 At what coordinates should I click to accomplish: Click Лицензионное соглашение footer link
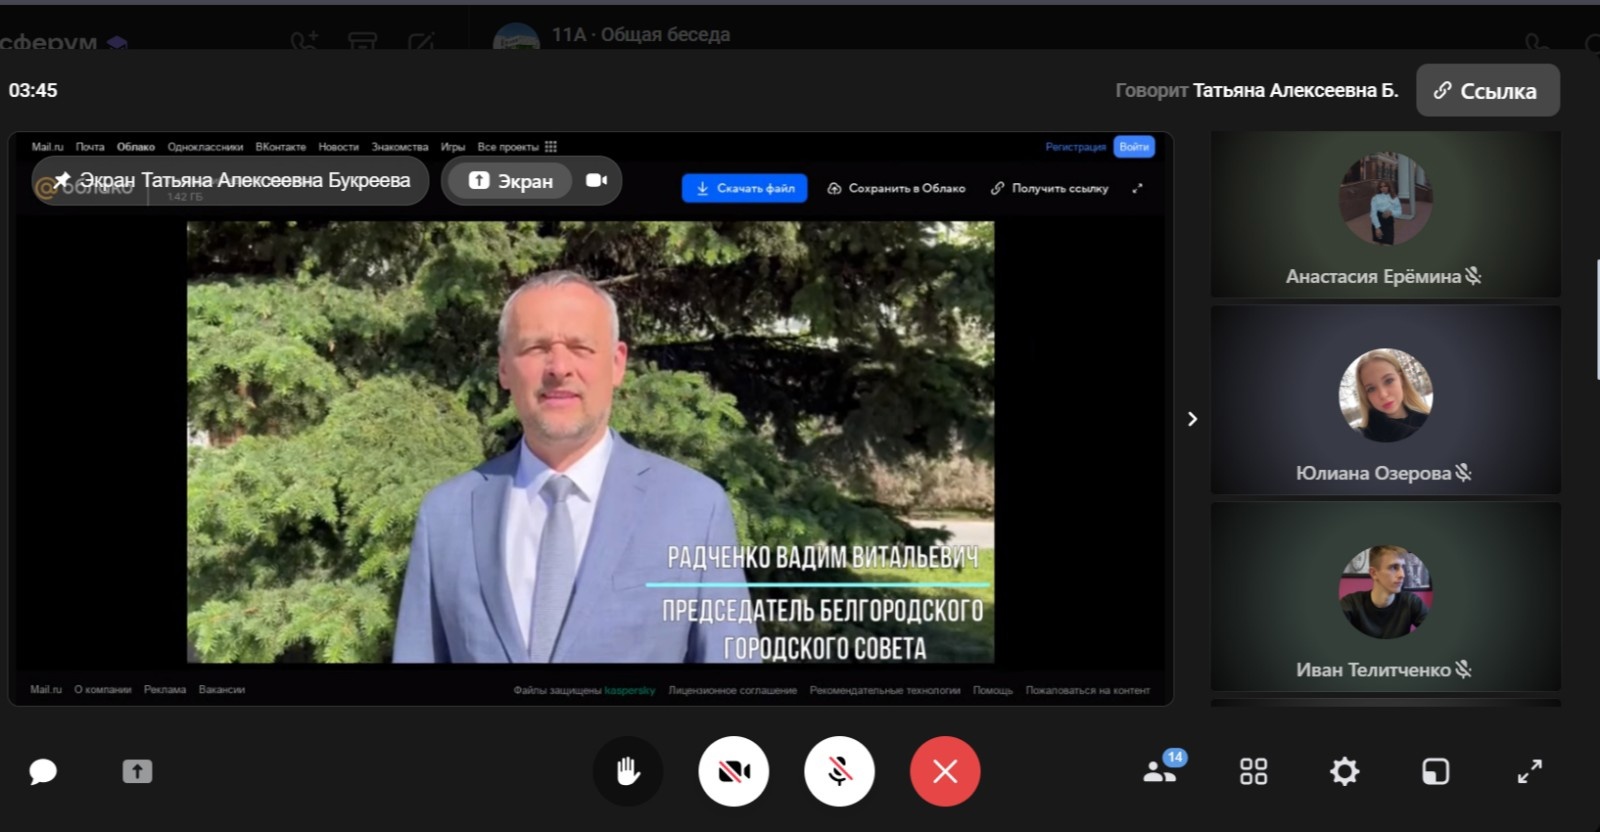tap(733, 690)
